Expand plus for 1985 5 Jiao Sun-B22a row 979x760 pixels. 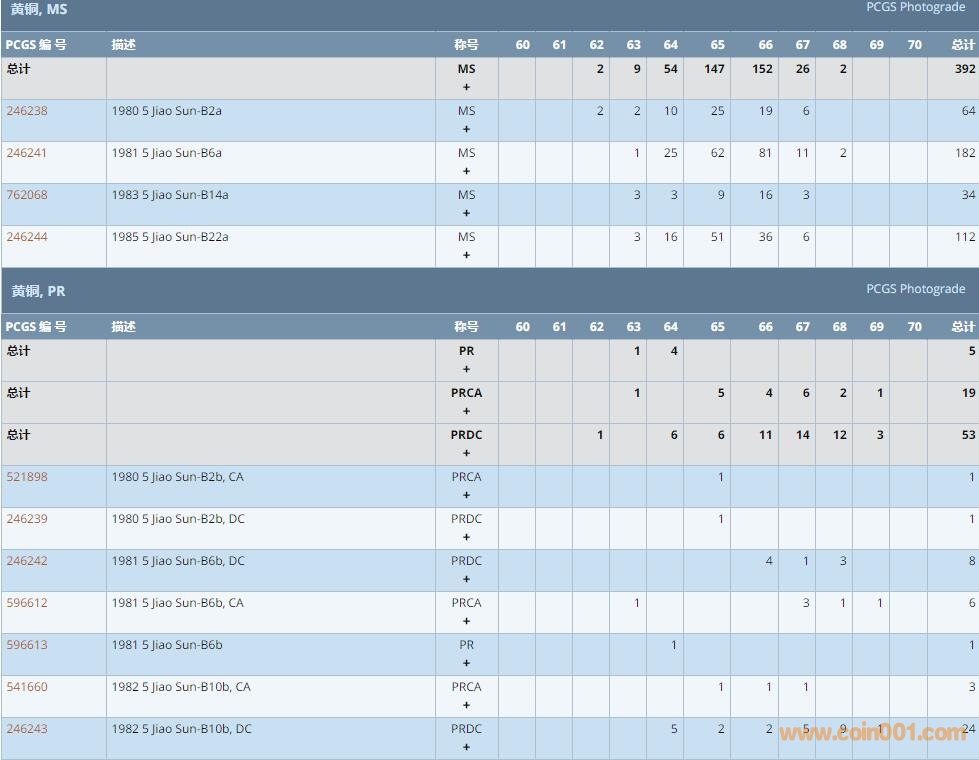coord(466,255)
